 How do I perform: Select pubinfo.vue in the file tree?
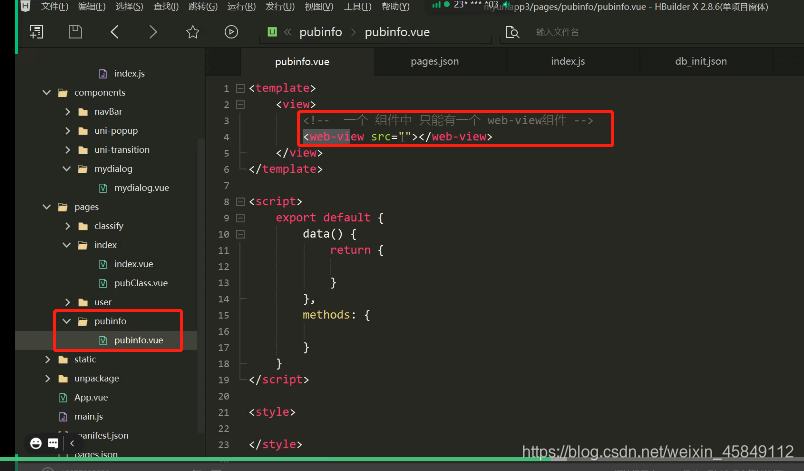[x=138, y=340]
